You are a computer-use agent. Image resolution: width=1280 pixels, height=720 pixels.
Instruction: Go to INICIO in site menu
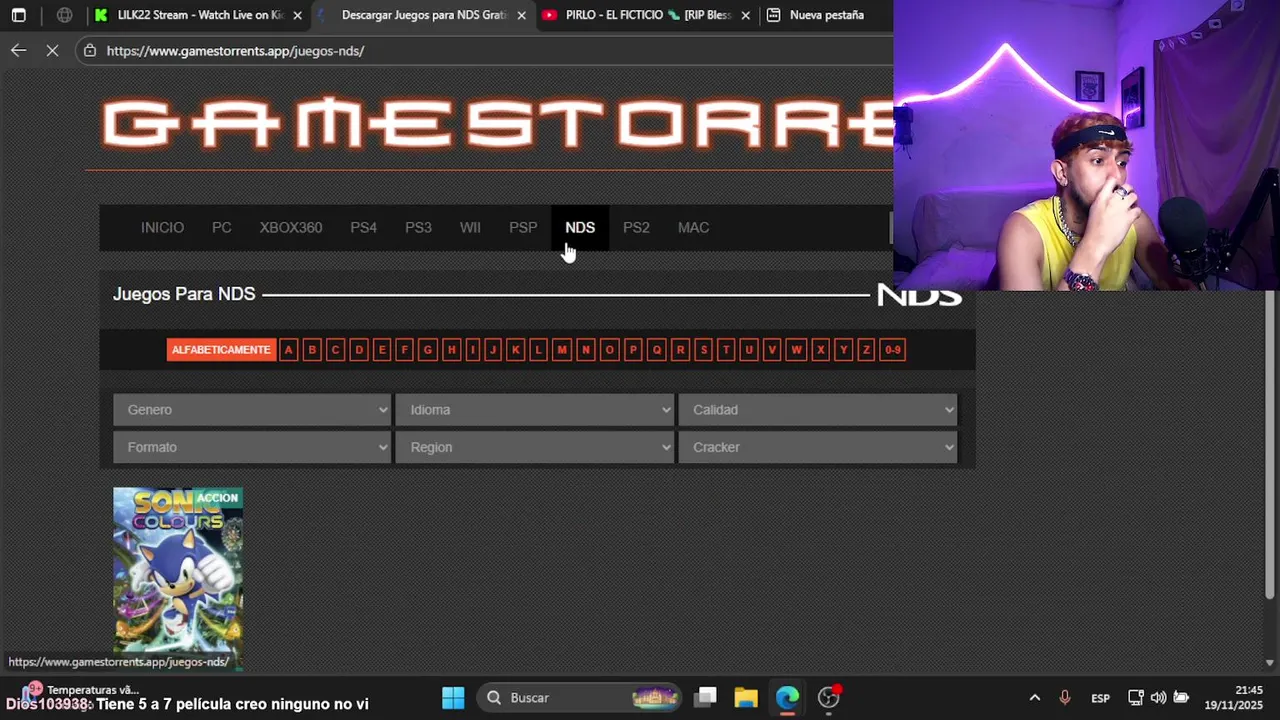tap(162, 227)
